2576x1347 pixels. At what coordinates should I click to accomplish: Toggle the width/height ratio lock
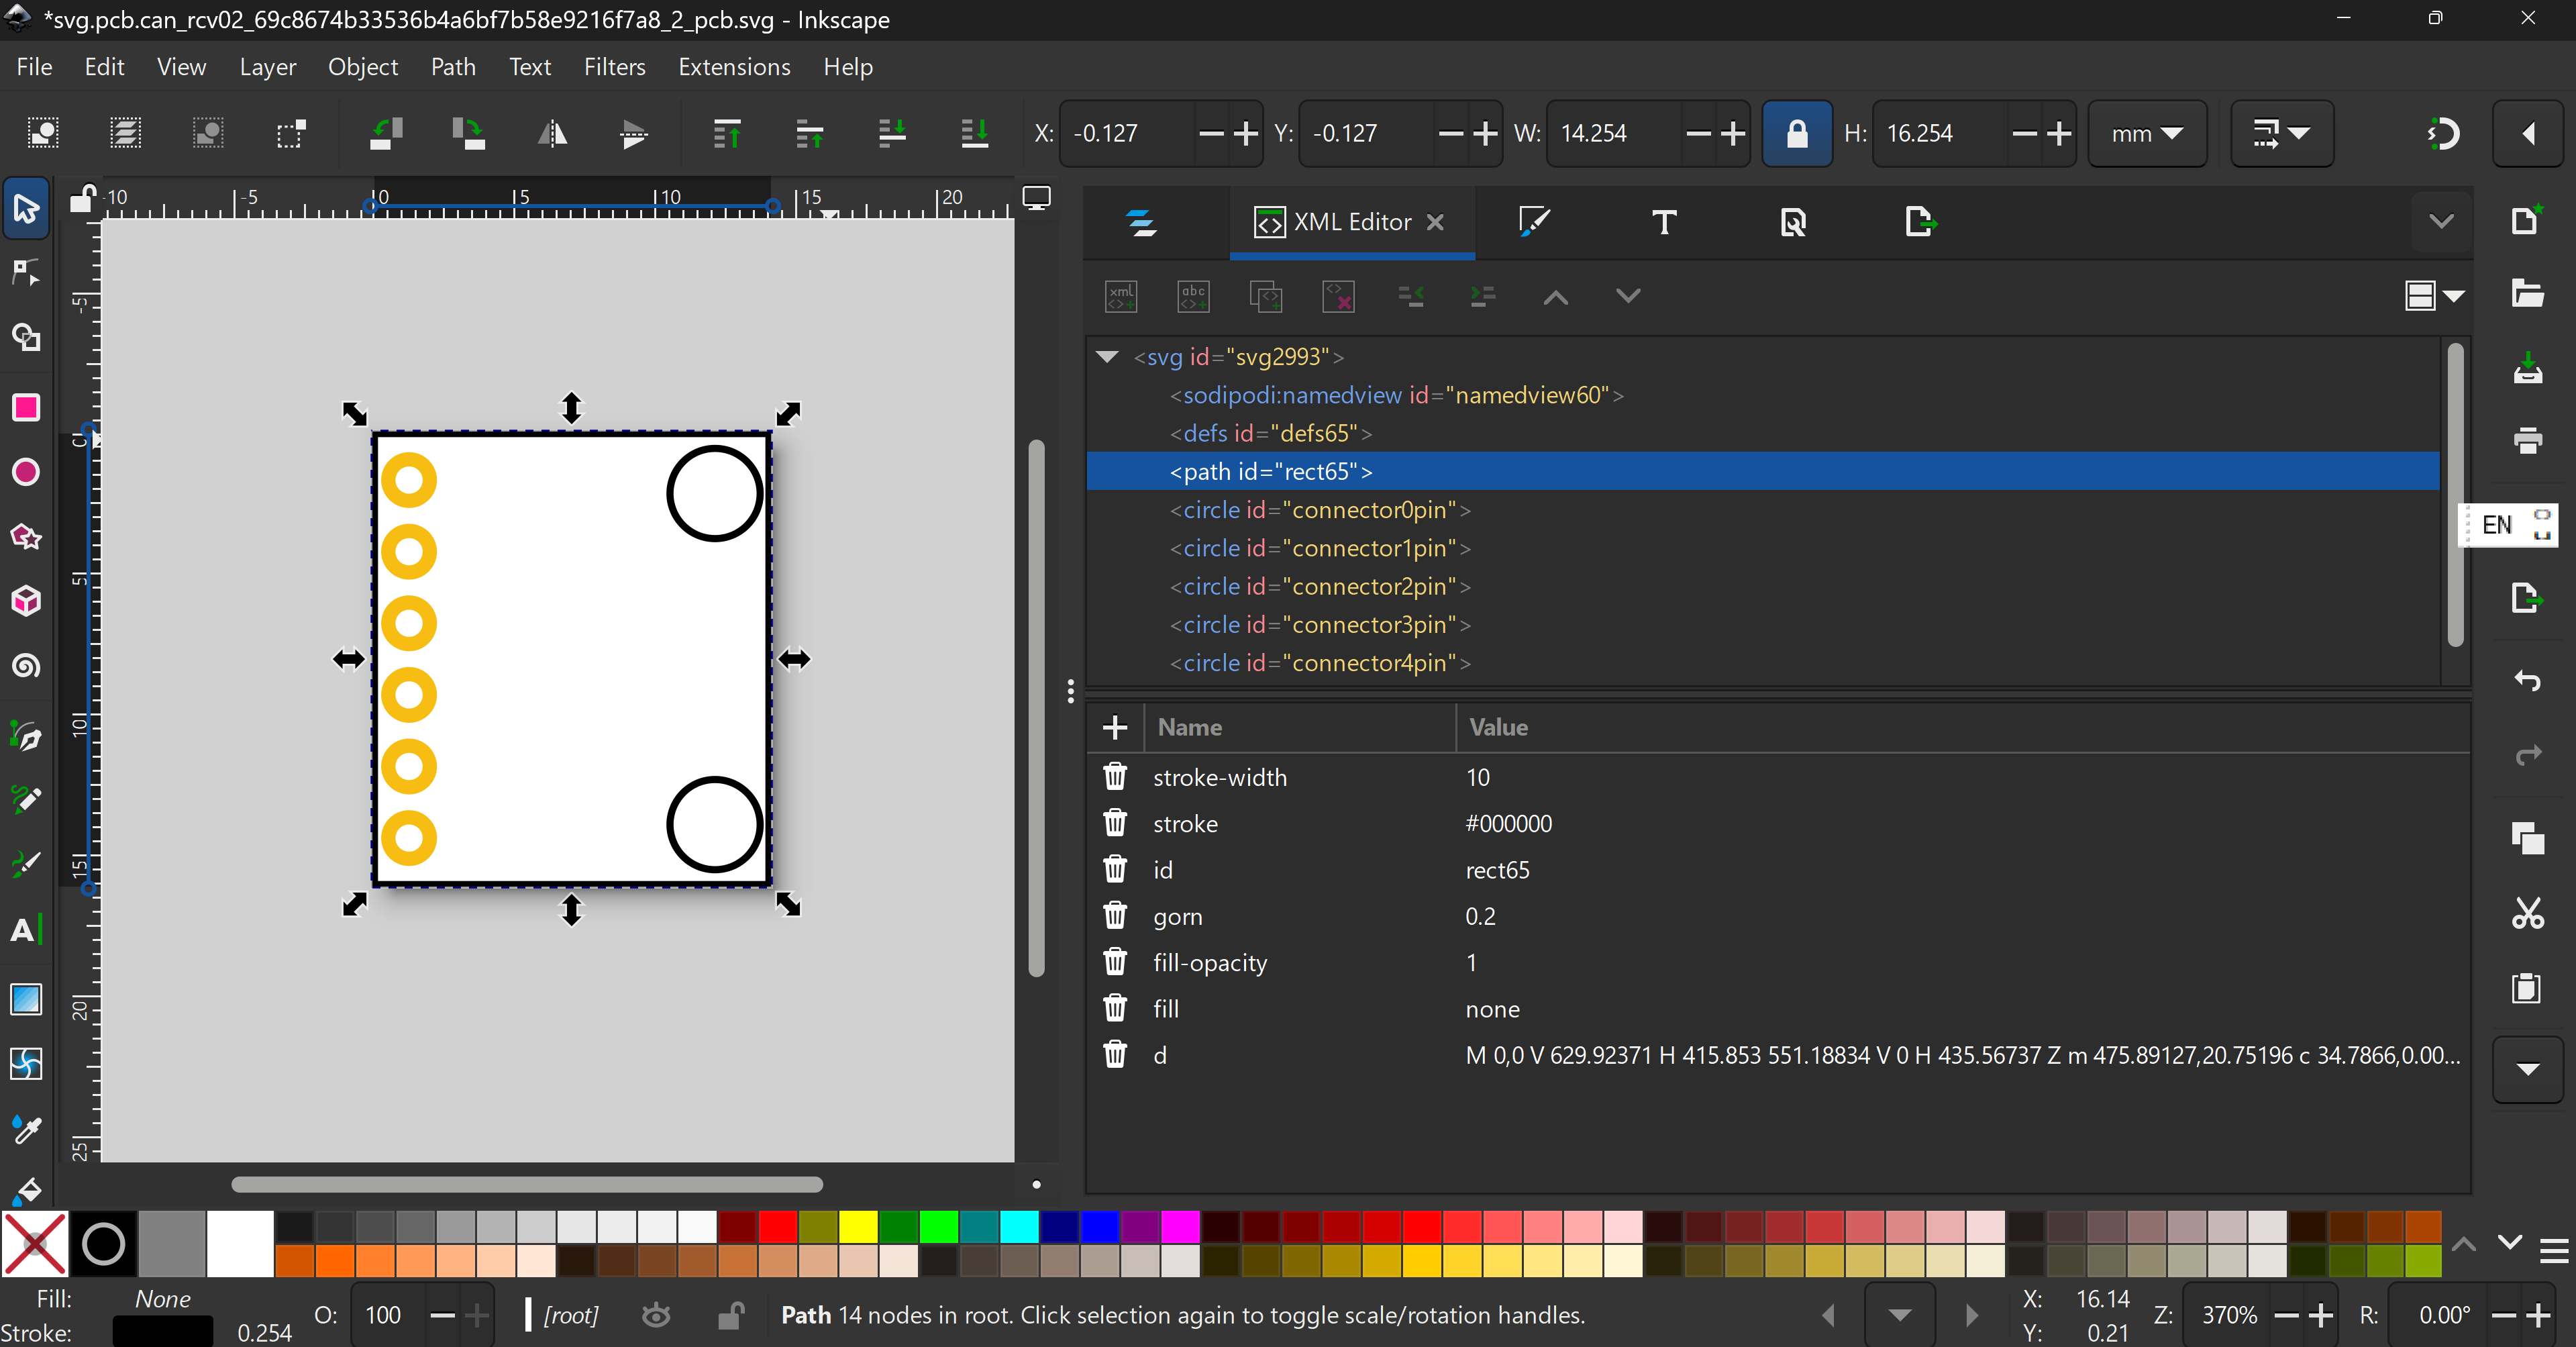[1796, 133]
